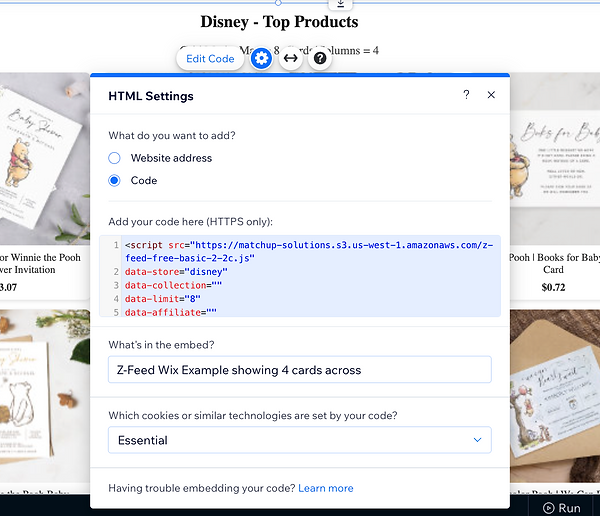
Task: Open help in HTML Settings header
Action: click(466, 95)
